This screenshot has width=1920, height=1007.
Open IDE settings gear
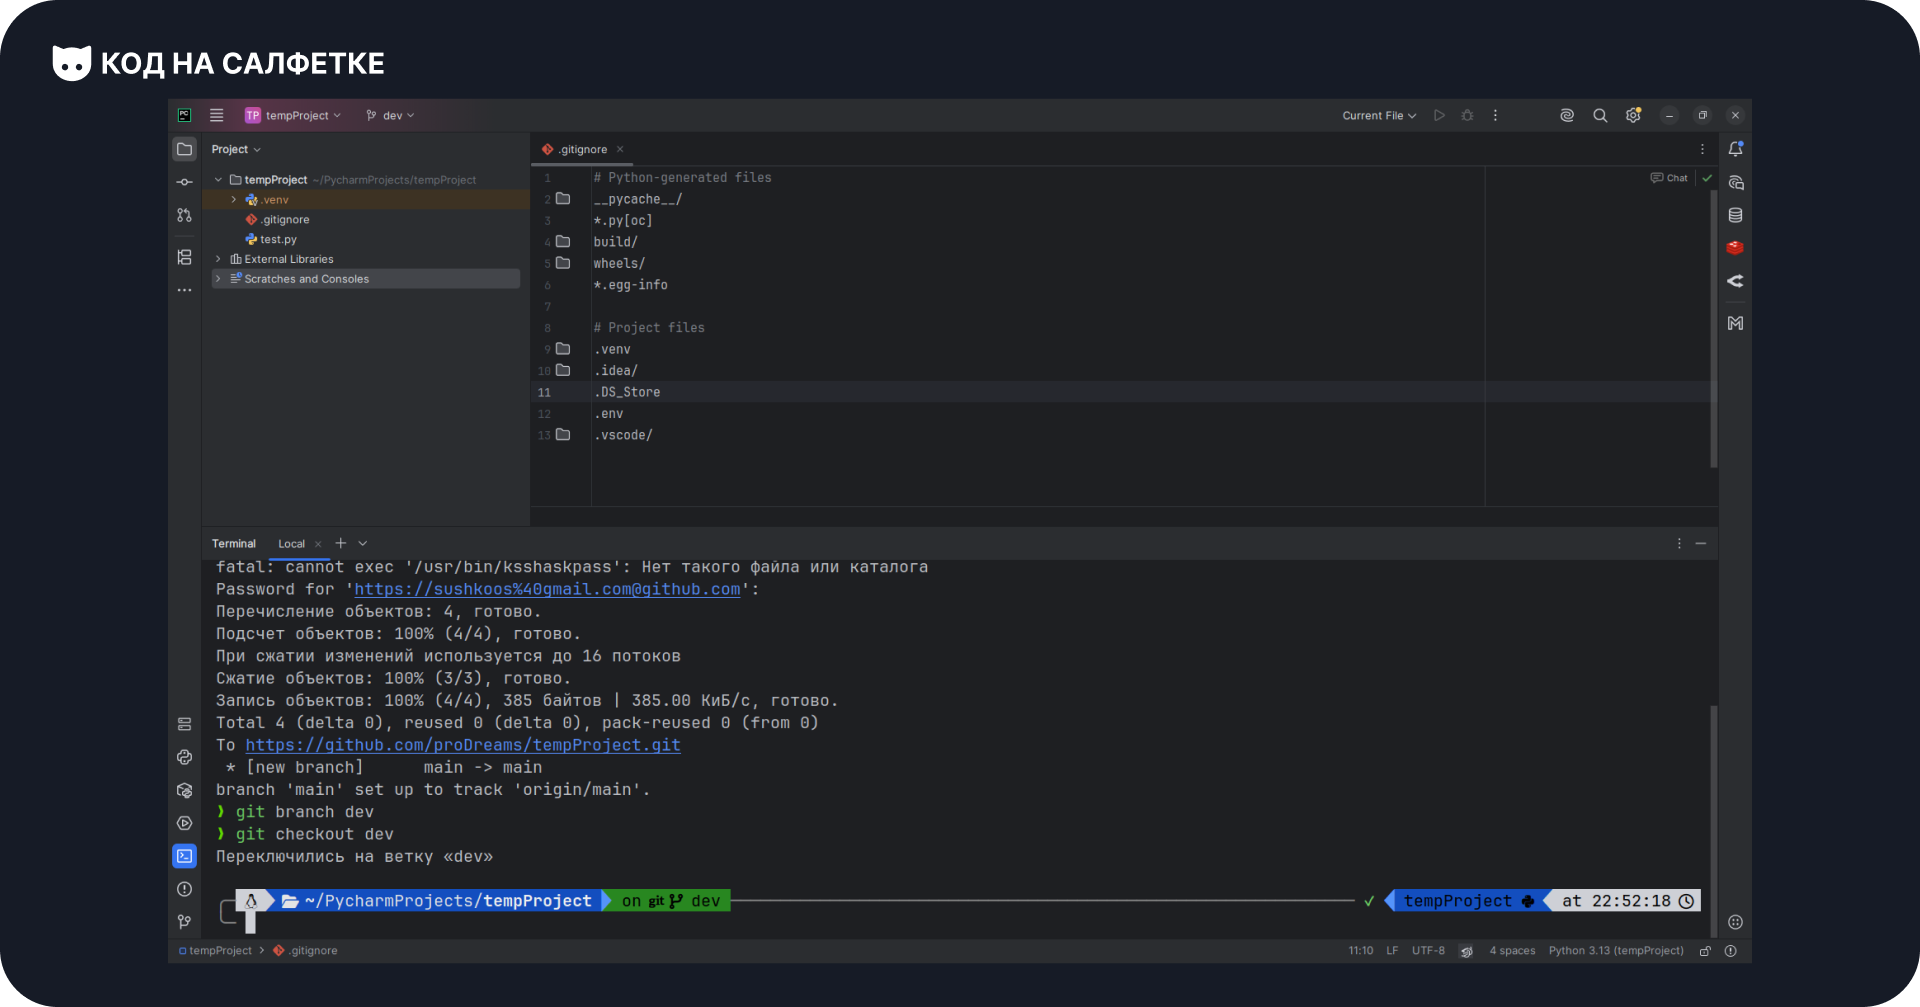(1633, 115)
